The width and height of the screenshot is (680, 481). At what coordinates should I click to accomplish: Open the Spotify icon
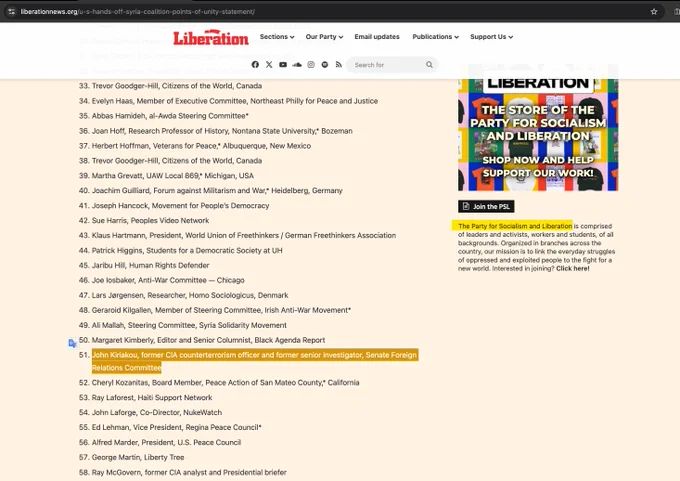[325, 65]
